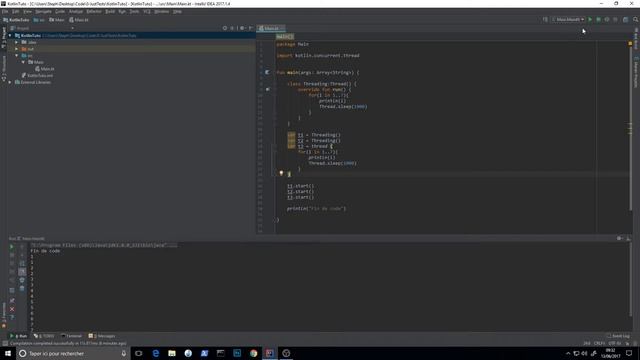Open the TODO tool window tab
The image size is (640, 360).
[44, 336]
